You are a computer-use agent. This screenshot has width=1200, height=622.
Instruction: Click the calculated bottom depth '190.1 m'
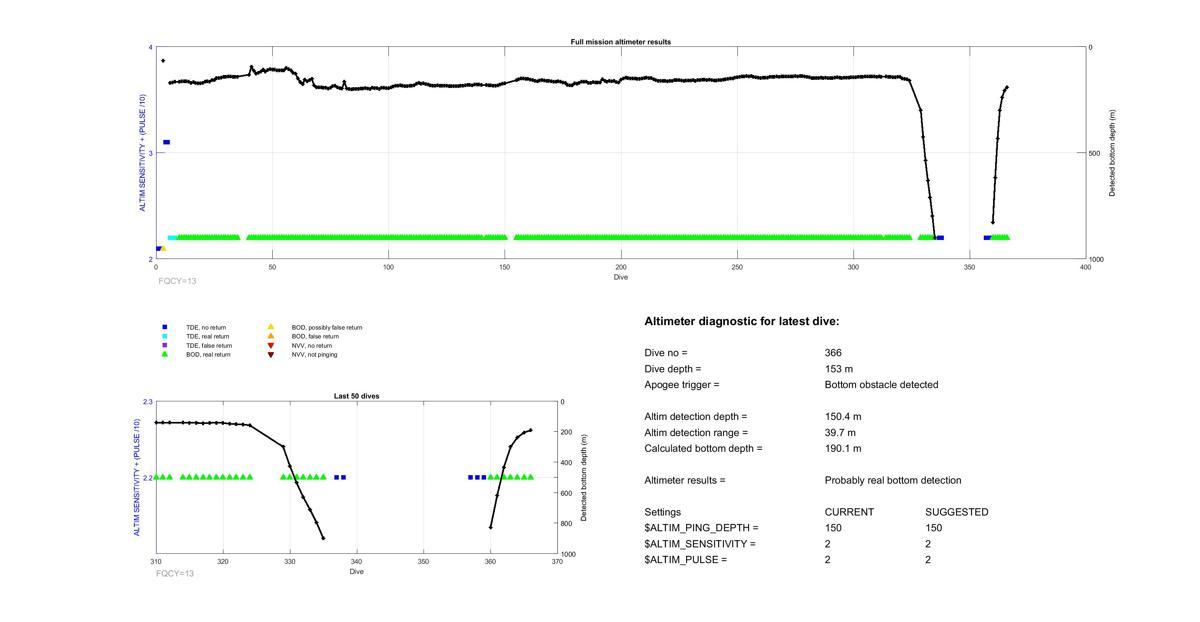pyautogui.click(x=843, y=448)
